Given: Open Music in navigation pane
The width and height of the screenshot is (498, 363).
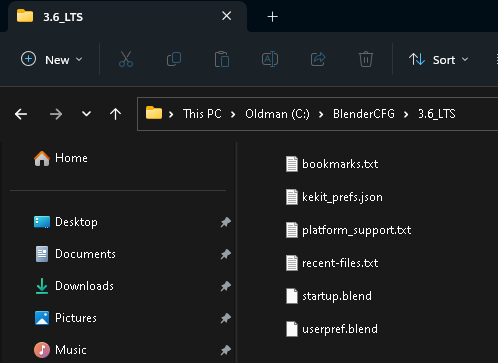Looking at the screenshot, I should click(60, 350).
